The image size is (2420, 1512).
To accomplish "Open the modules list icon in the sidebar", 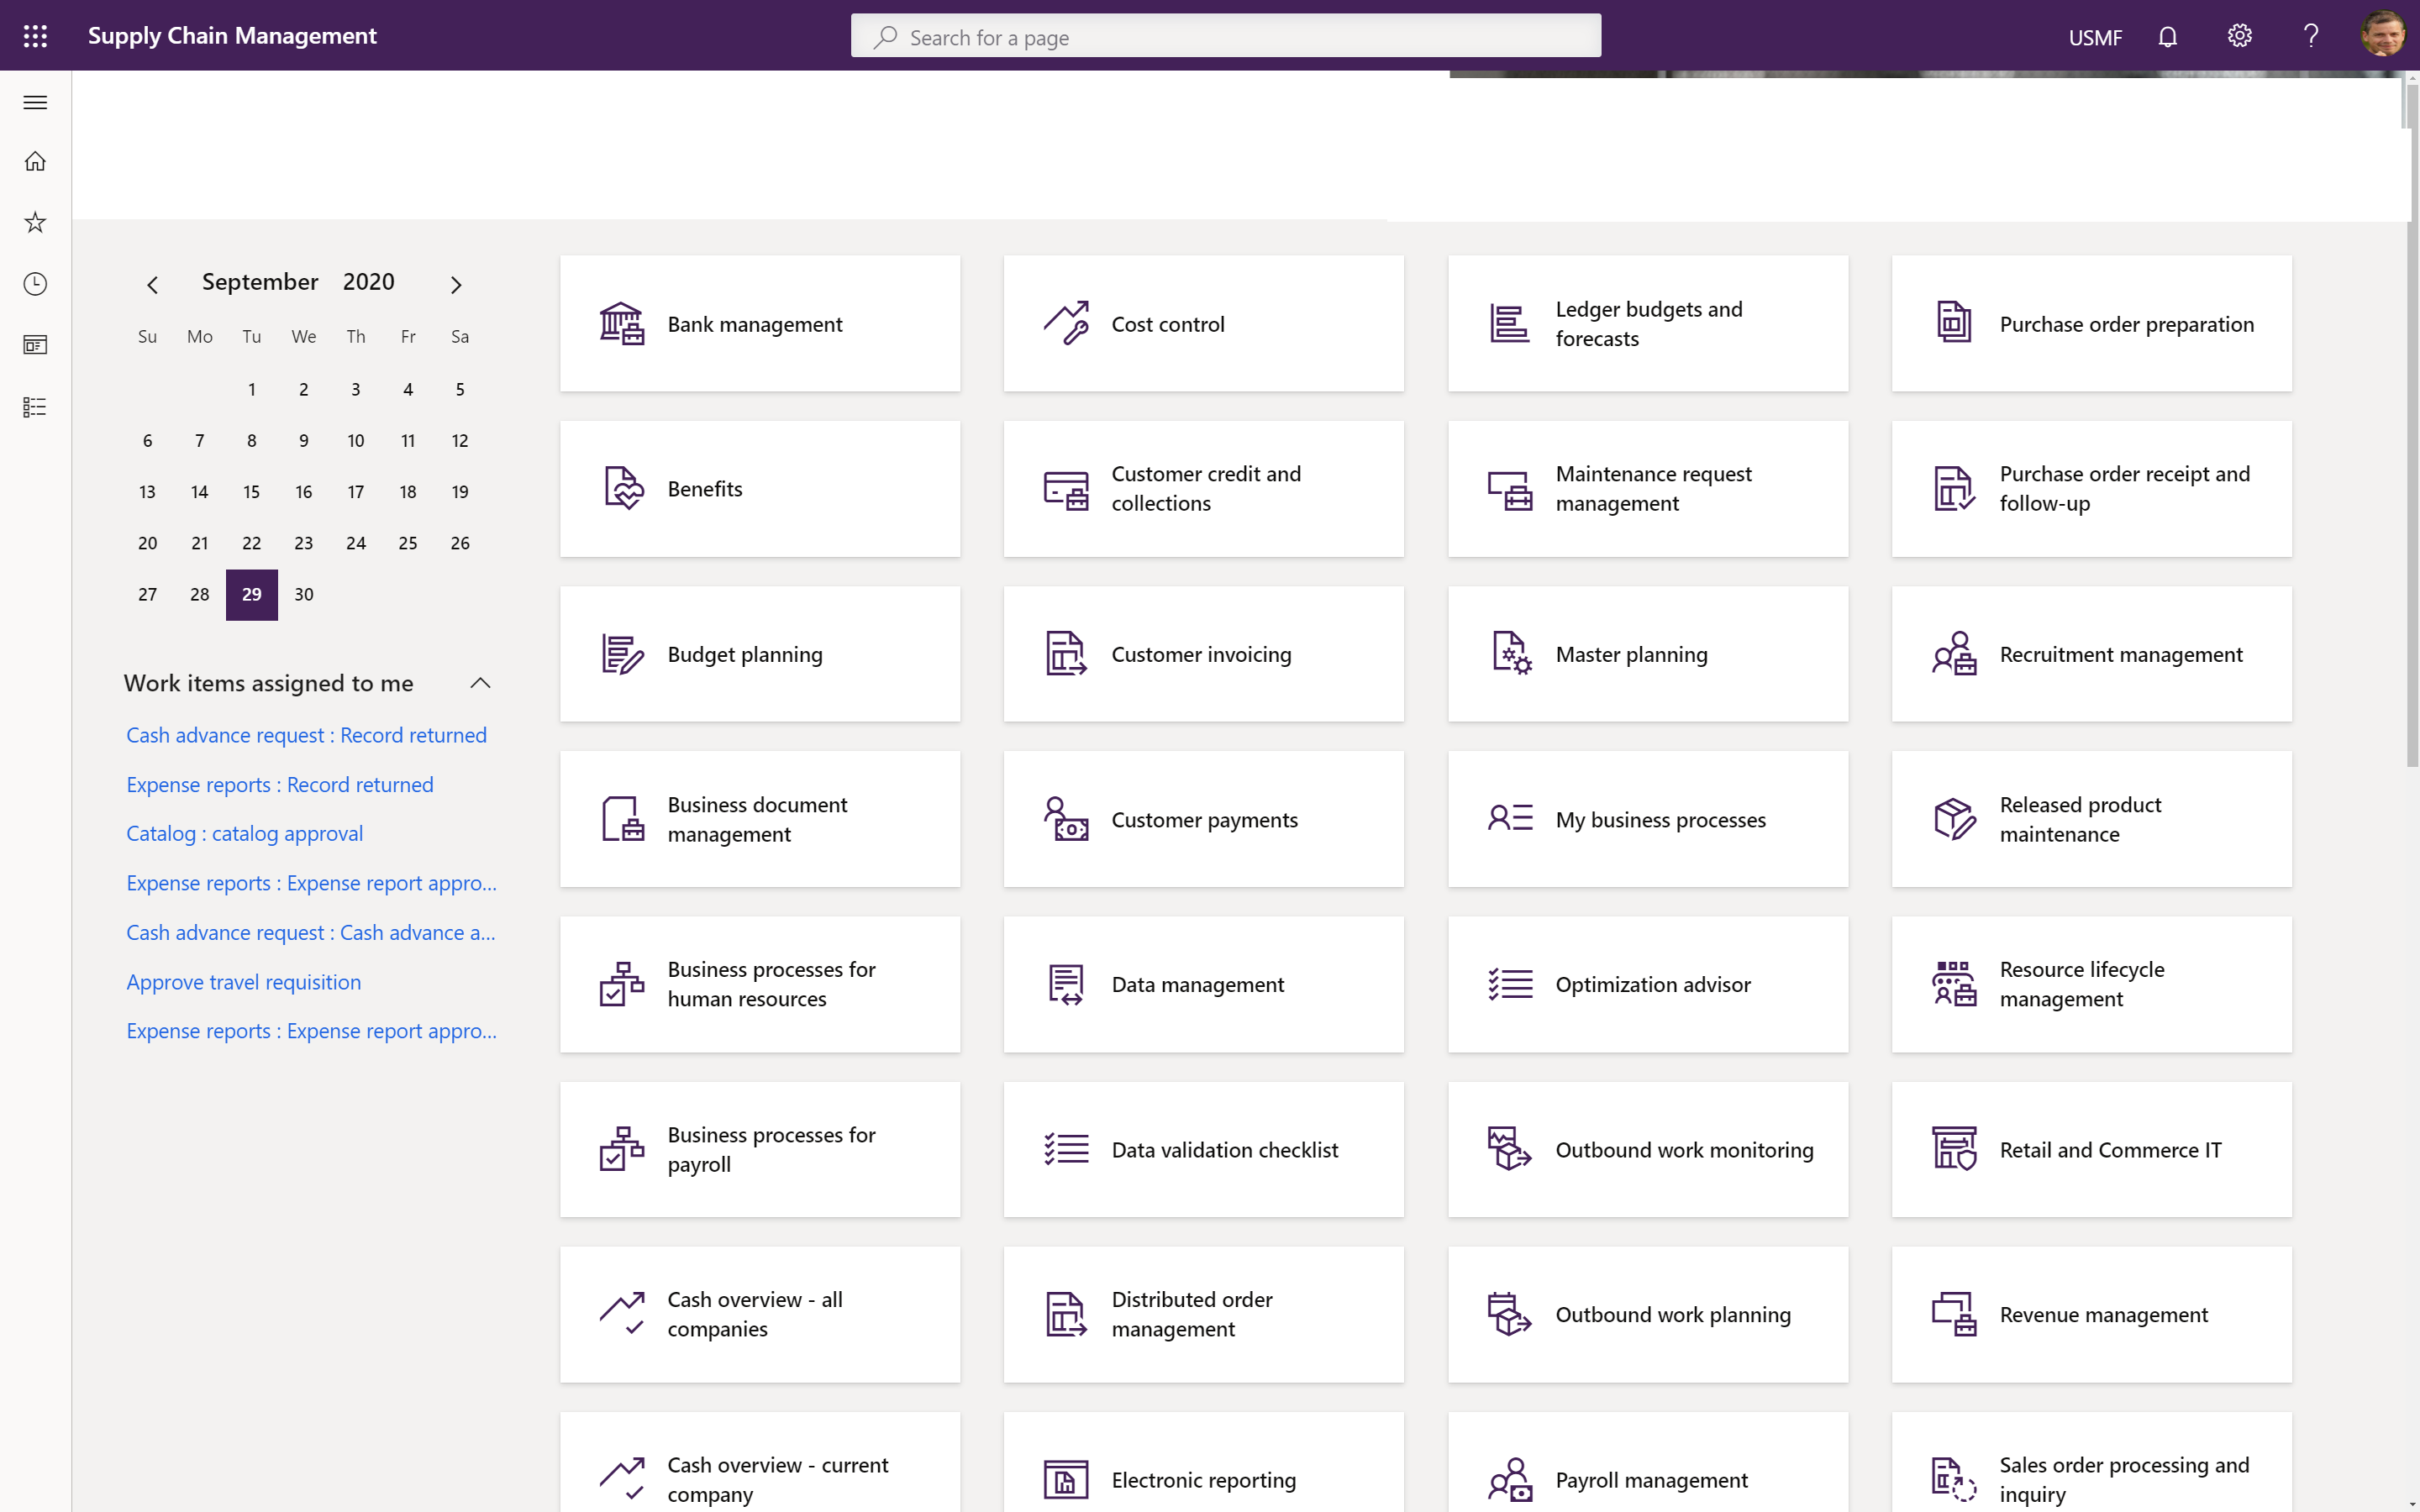I will 35,406.
